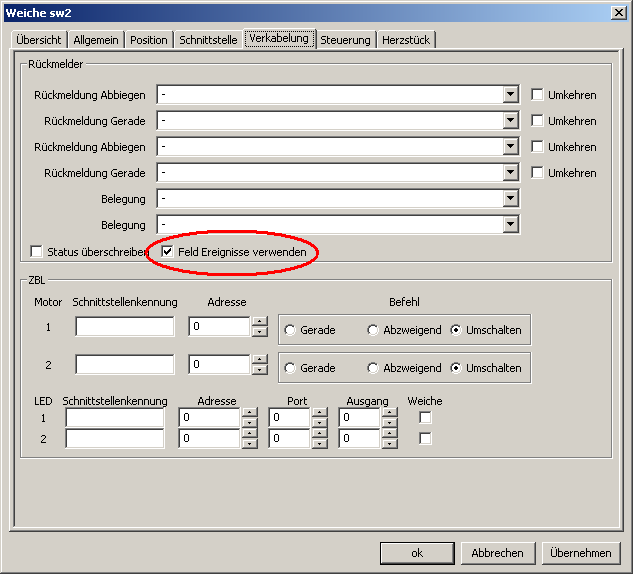Enable Weiche checkbox for LED 1

coord(425,417)
